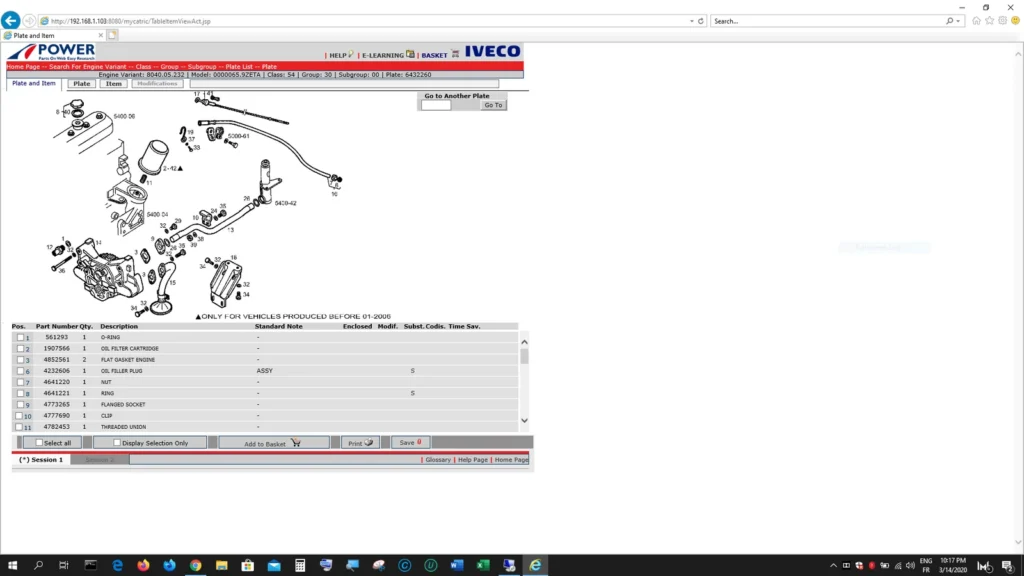The width and height of the screenshot is (1024, 576).
Task: Check the checkbox for the O-RING part row
Action: [x=22, y=337]
